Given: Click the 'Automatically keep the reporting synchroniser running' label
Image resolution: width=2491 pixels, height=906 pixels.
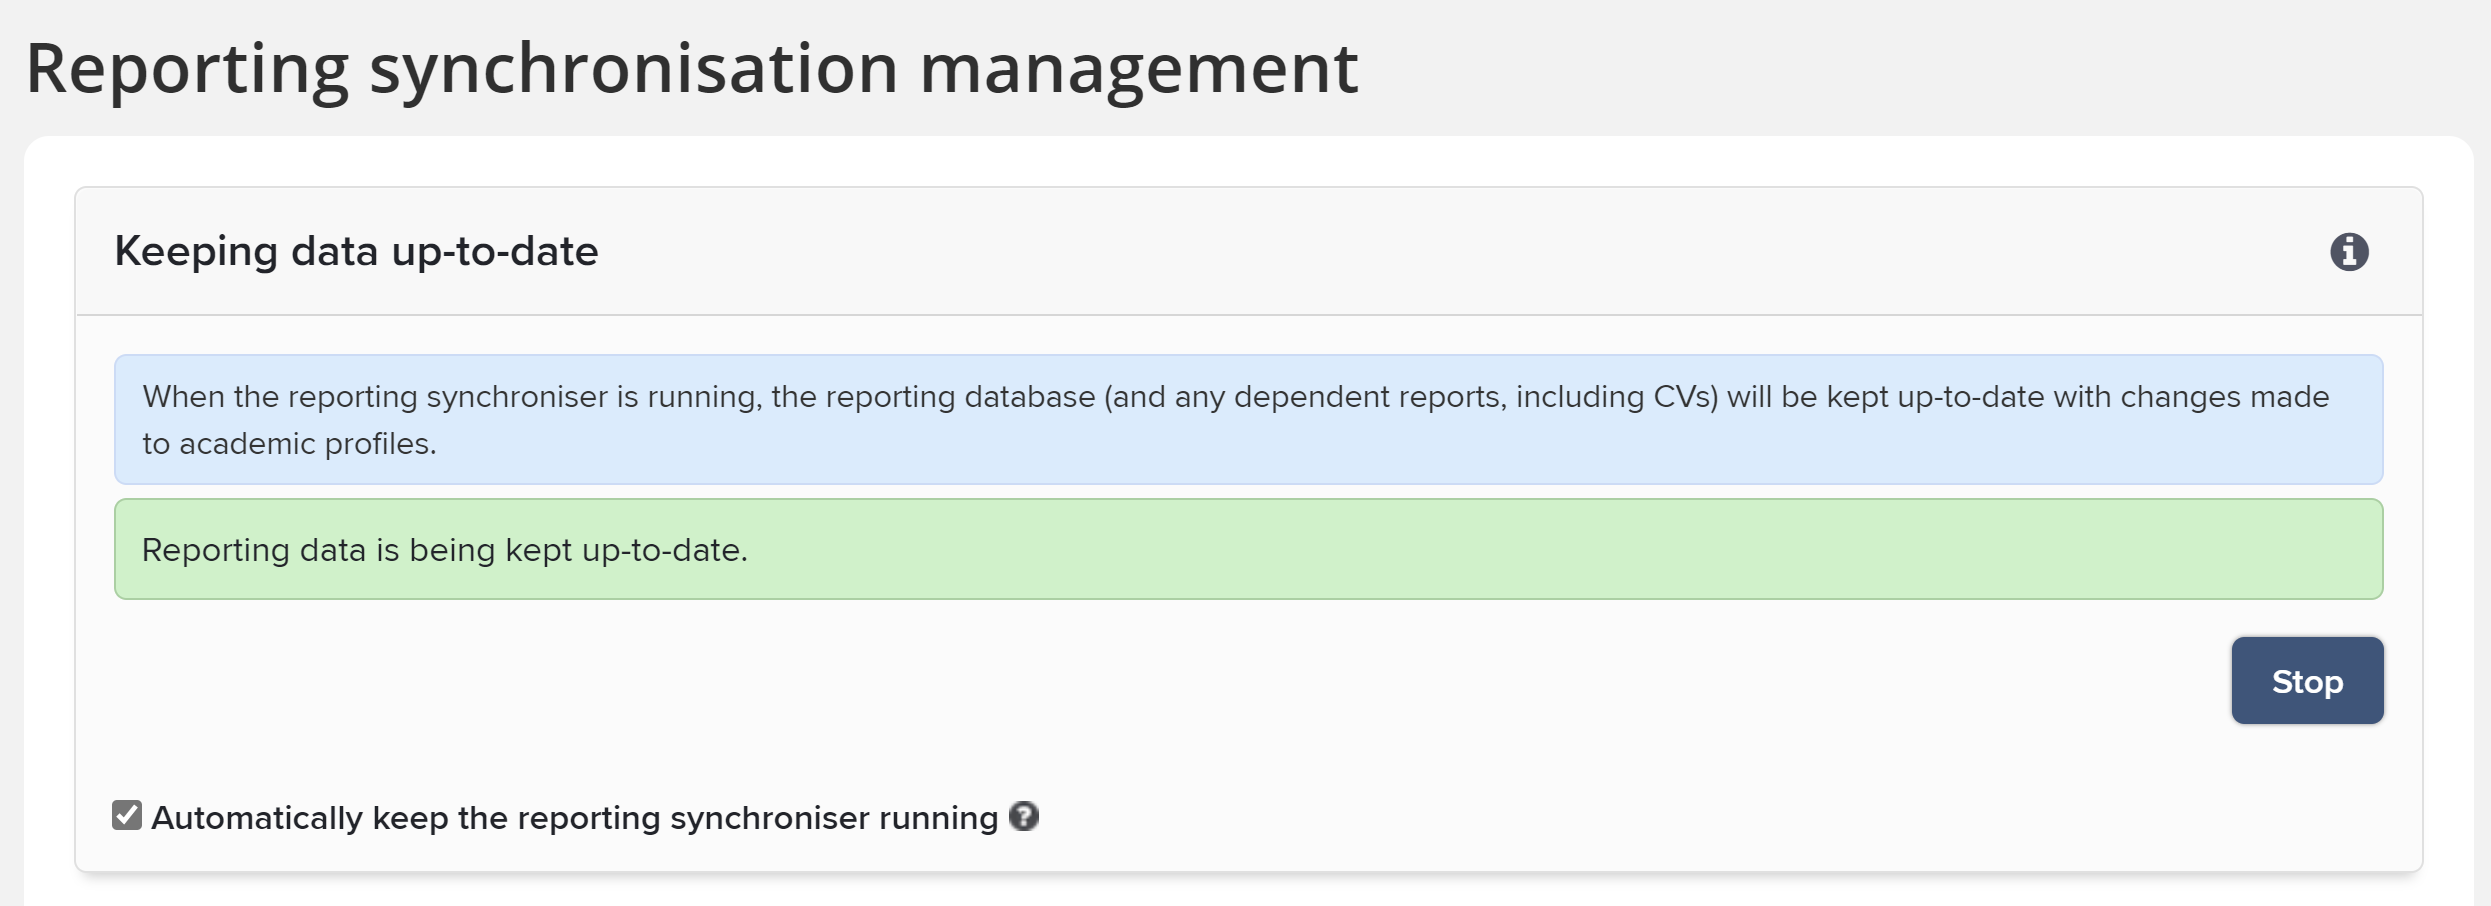Looking at the screenshot, I should tap(574, 818).
